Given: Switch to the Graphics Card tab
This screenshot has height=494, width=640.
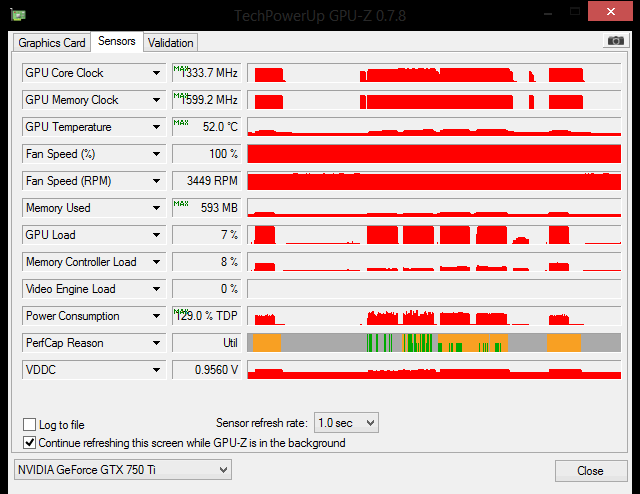Looking at the screenshot, I should 52,43.
